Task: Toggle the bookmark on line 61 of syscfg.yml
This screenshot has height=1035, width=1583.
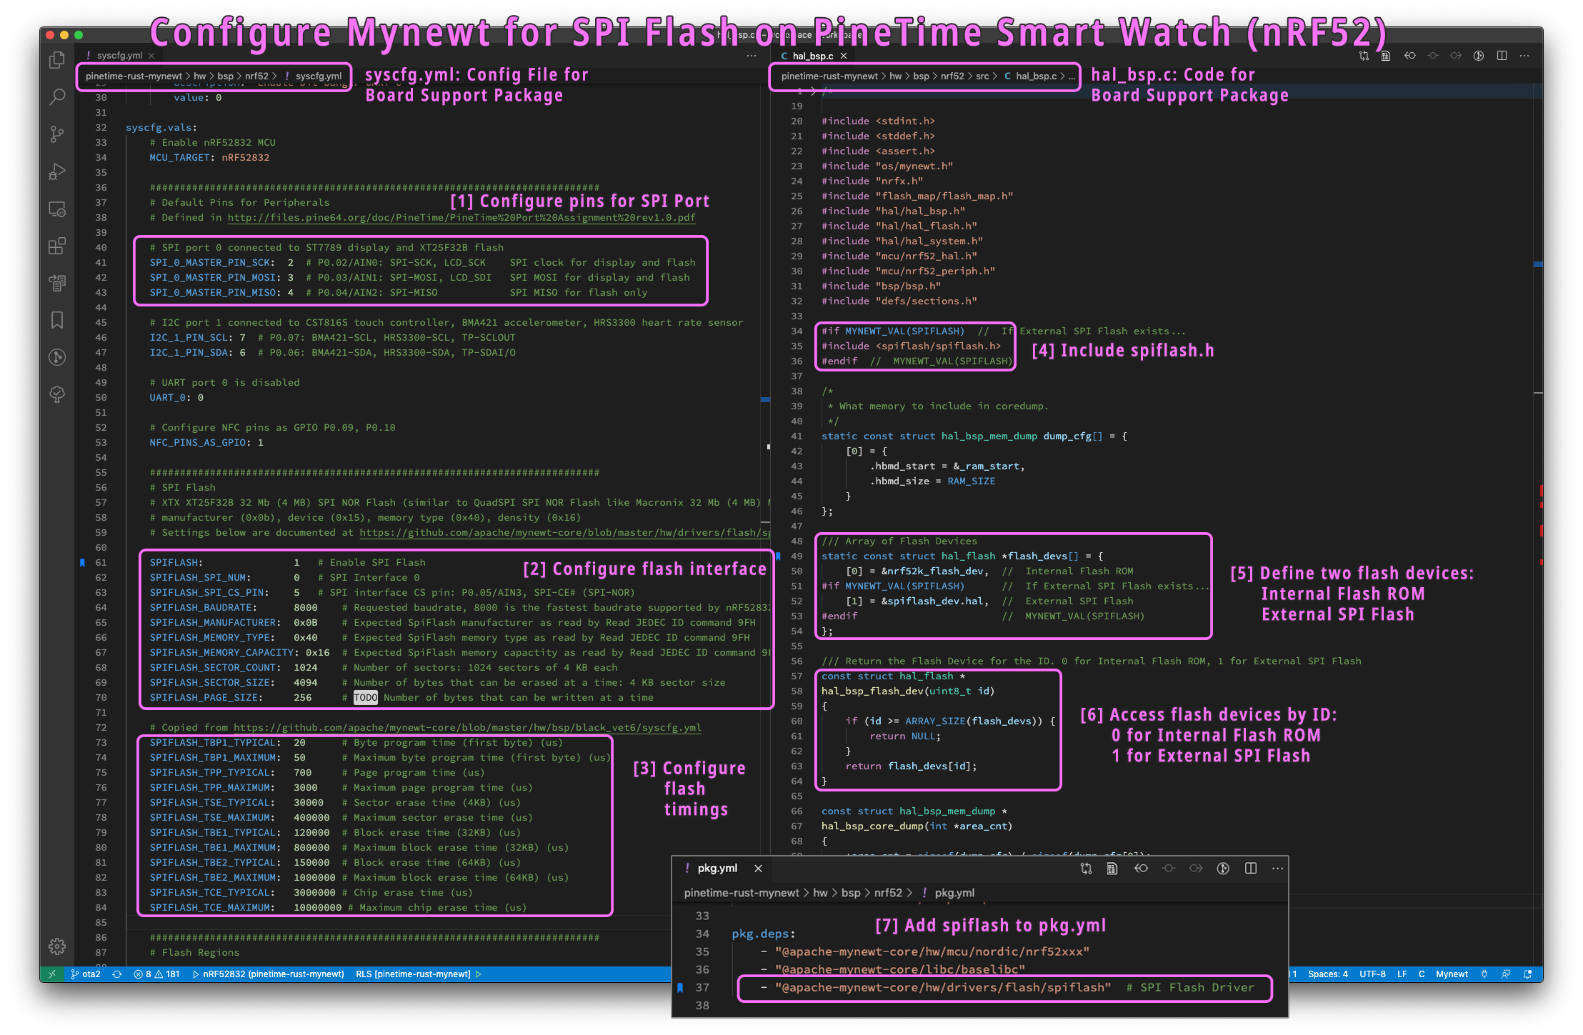Action: point(82,563)
